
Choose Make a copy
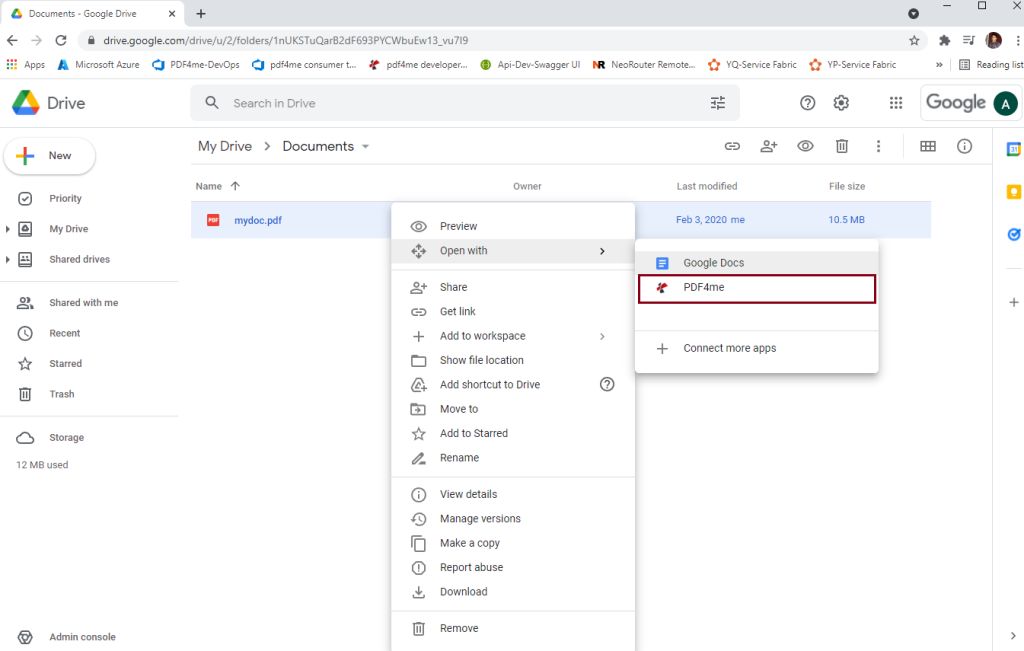pyautogui.click(x=513, y=543)
